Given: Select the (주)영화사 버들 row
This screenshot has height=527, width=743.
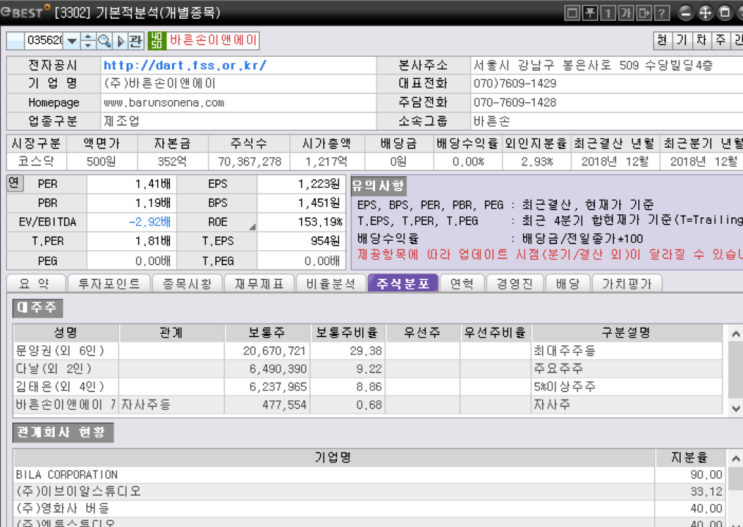Looking at the screenshot, I should (x=369, y=509).
